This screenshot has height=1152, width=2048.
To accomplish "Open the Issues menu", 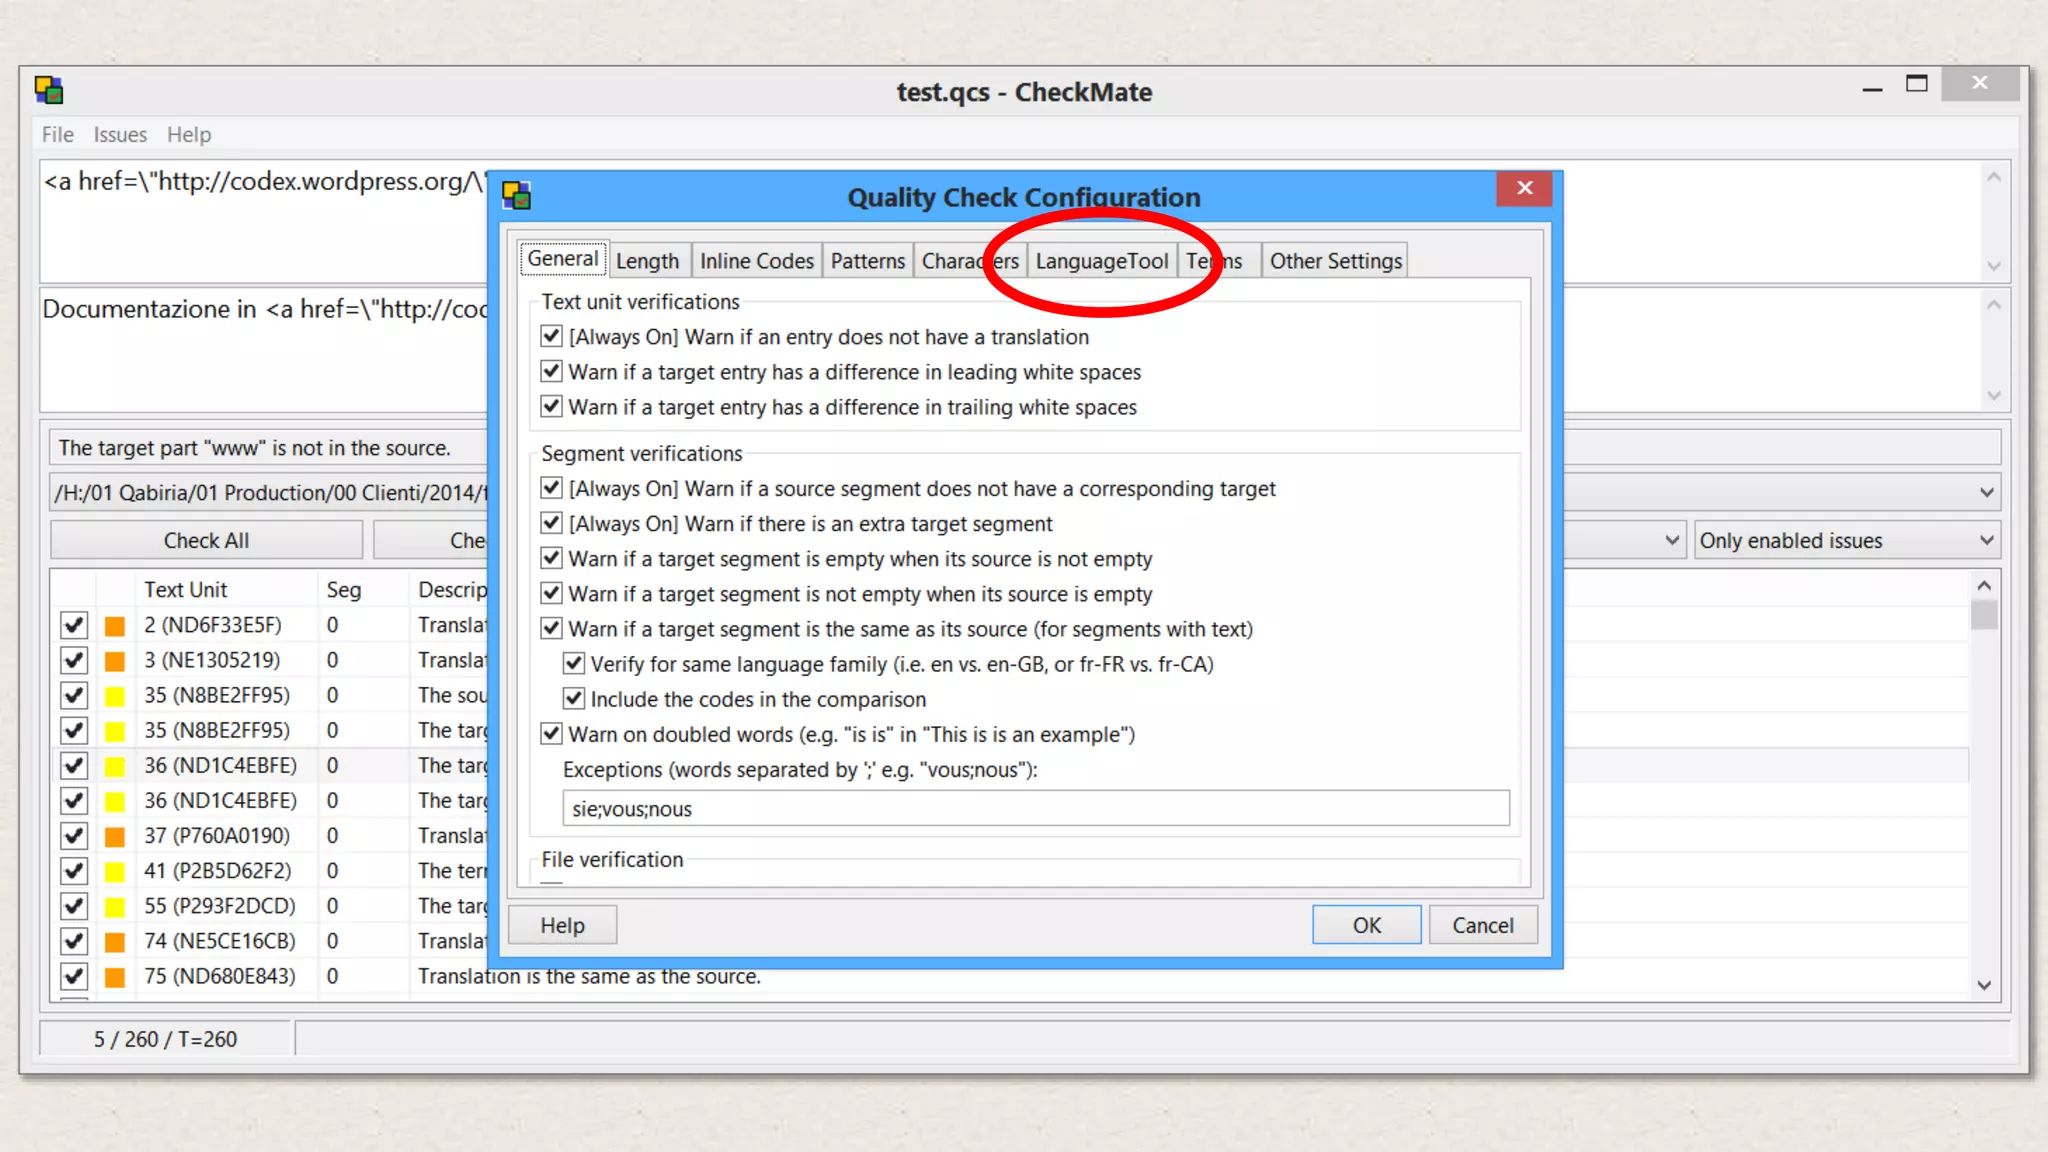I will (x=120, y=135).
